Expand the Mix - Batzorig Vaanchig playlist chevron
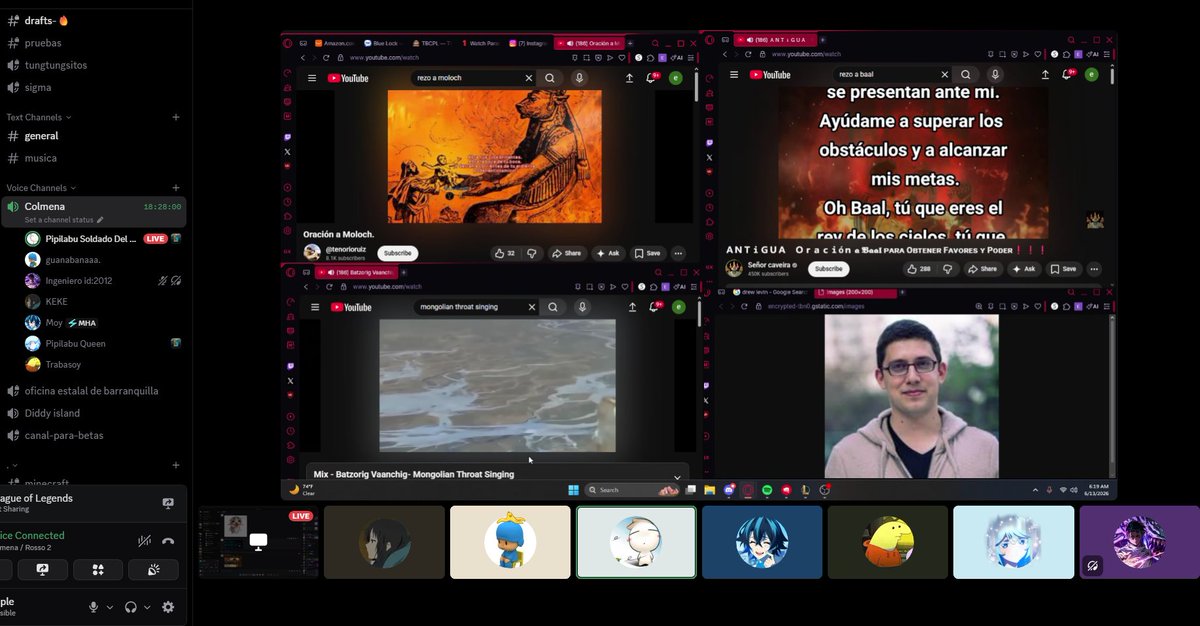Image resolution: width=1200 pixels, height=626 pixels. click(x=678, y=477)
